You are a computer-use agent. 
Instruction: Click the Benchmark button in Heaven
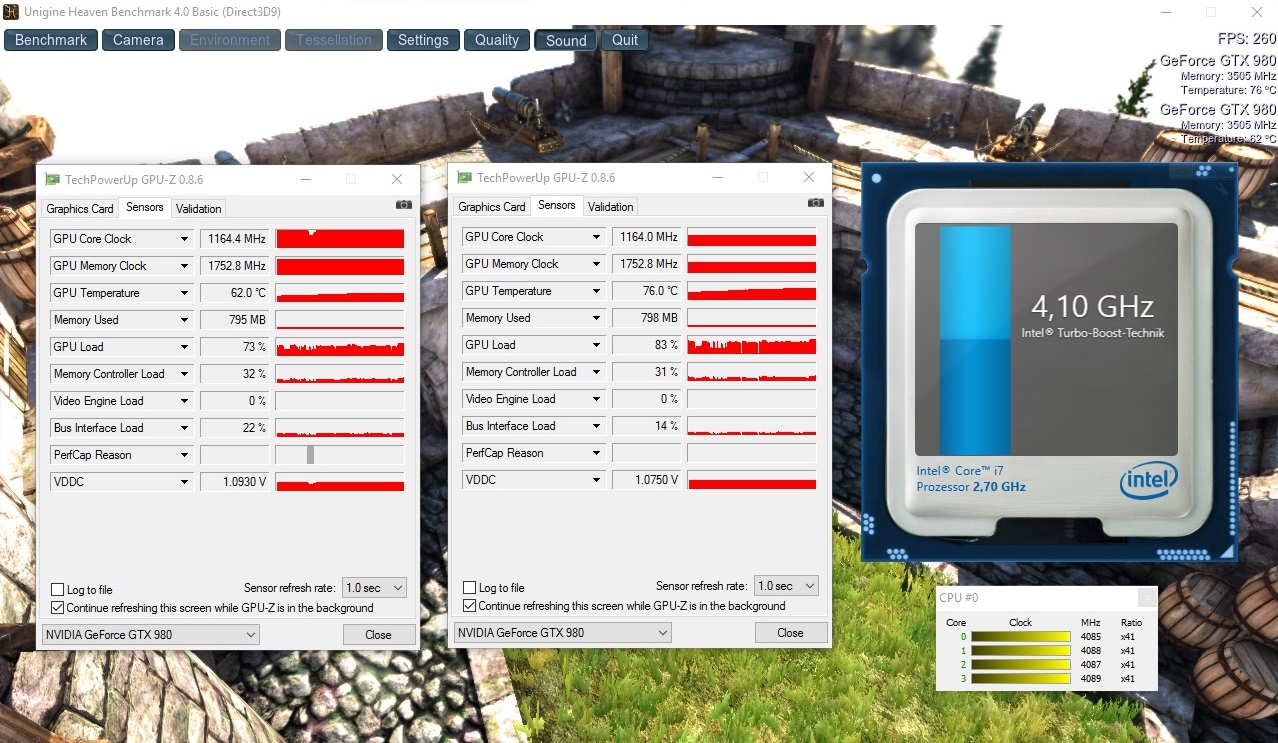coord(51,40)
